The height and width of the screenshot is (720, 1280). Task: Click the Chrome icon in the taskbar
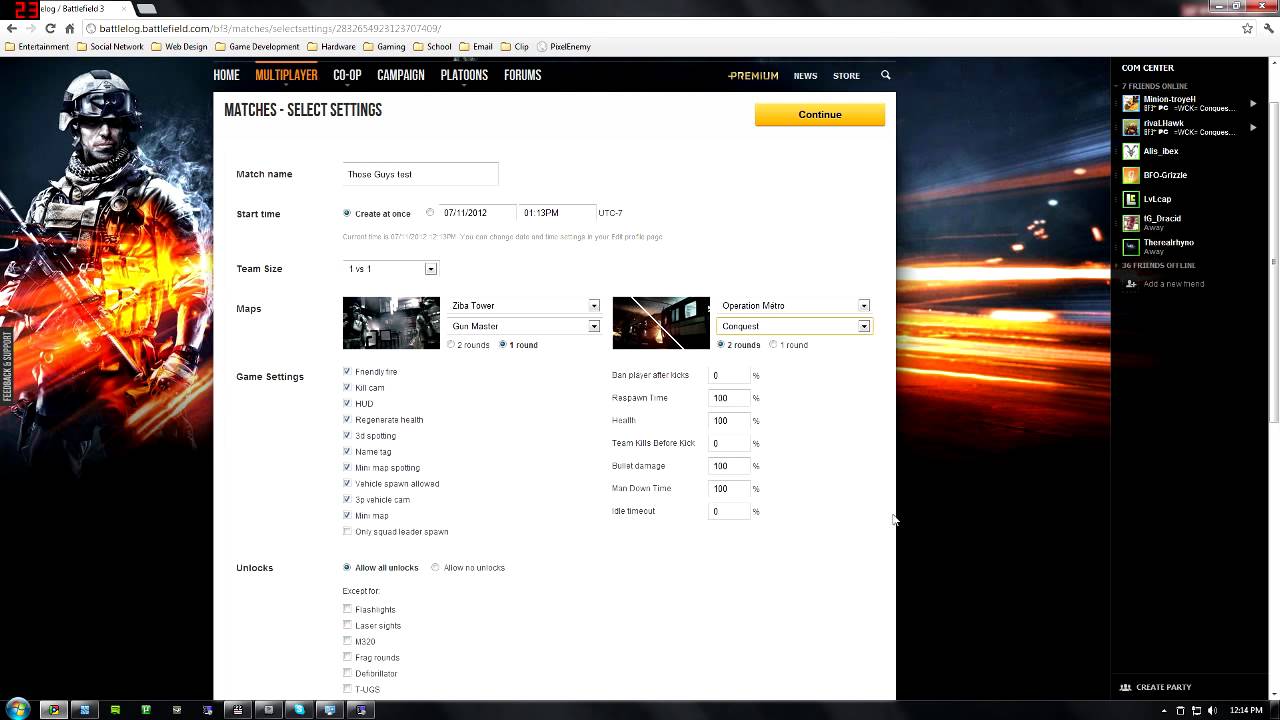click(x=53, y=710)
